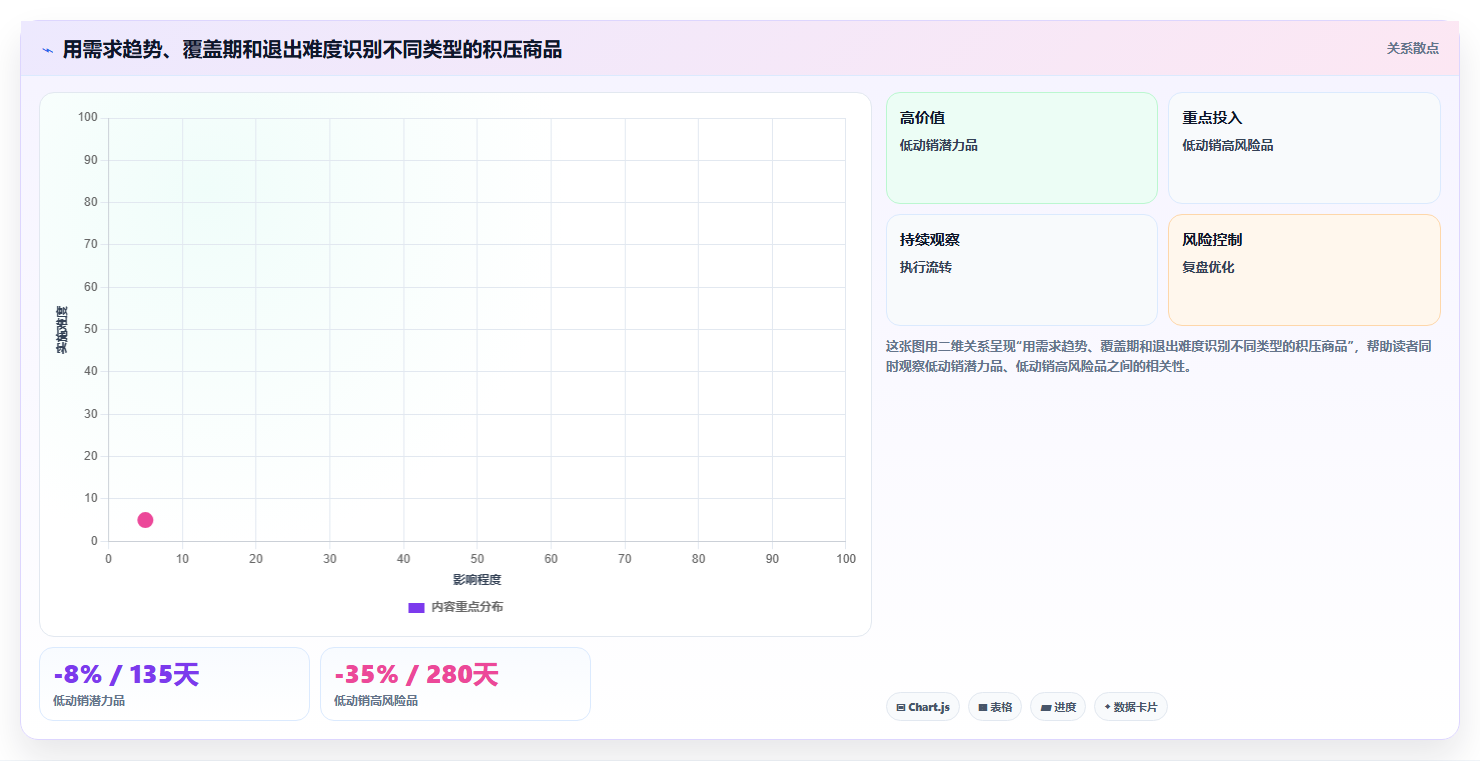Select the 表格 tag chip
1480x761 pixels.
(x=994, y=707)
